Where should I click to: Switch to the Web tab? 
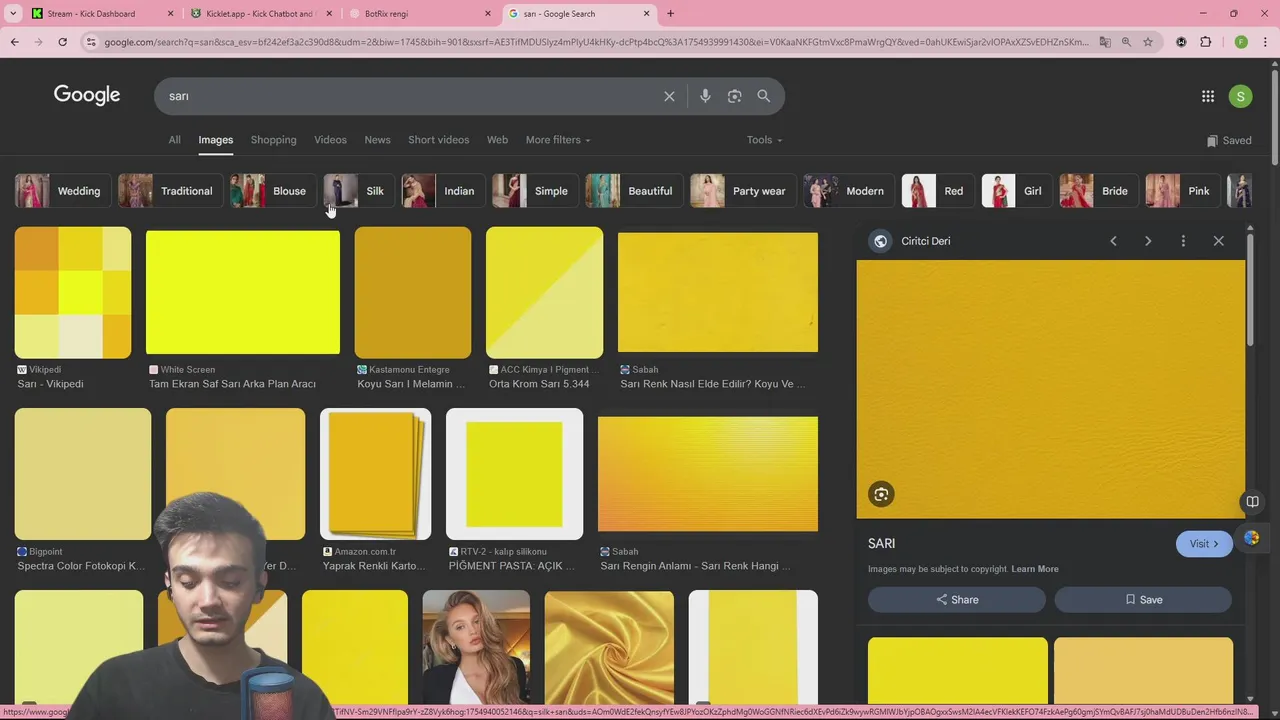[497, 140]
